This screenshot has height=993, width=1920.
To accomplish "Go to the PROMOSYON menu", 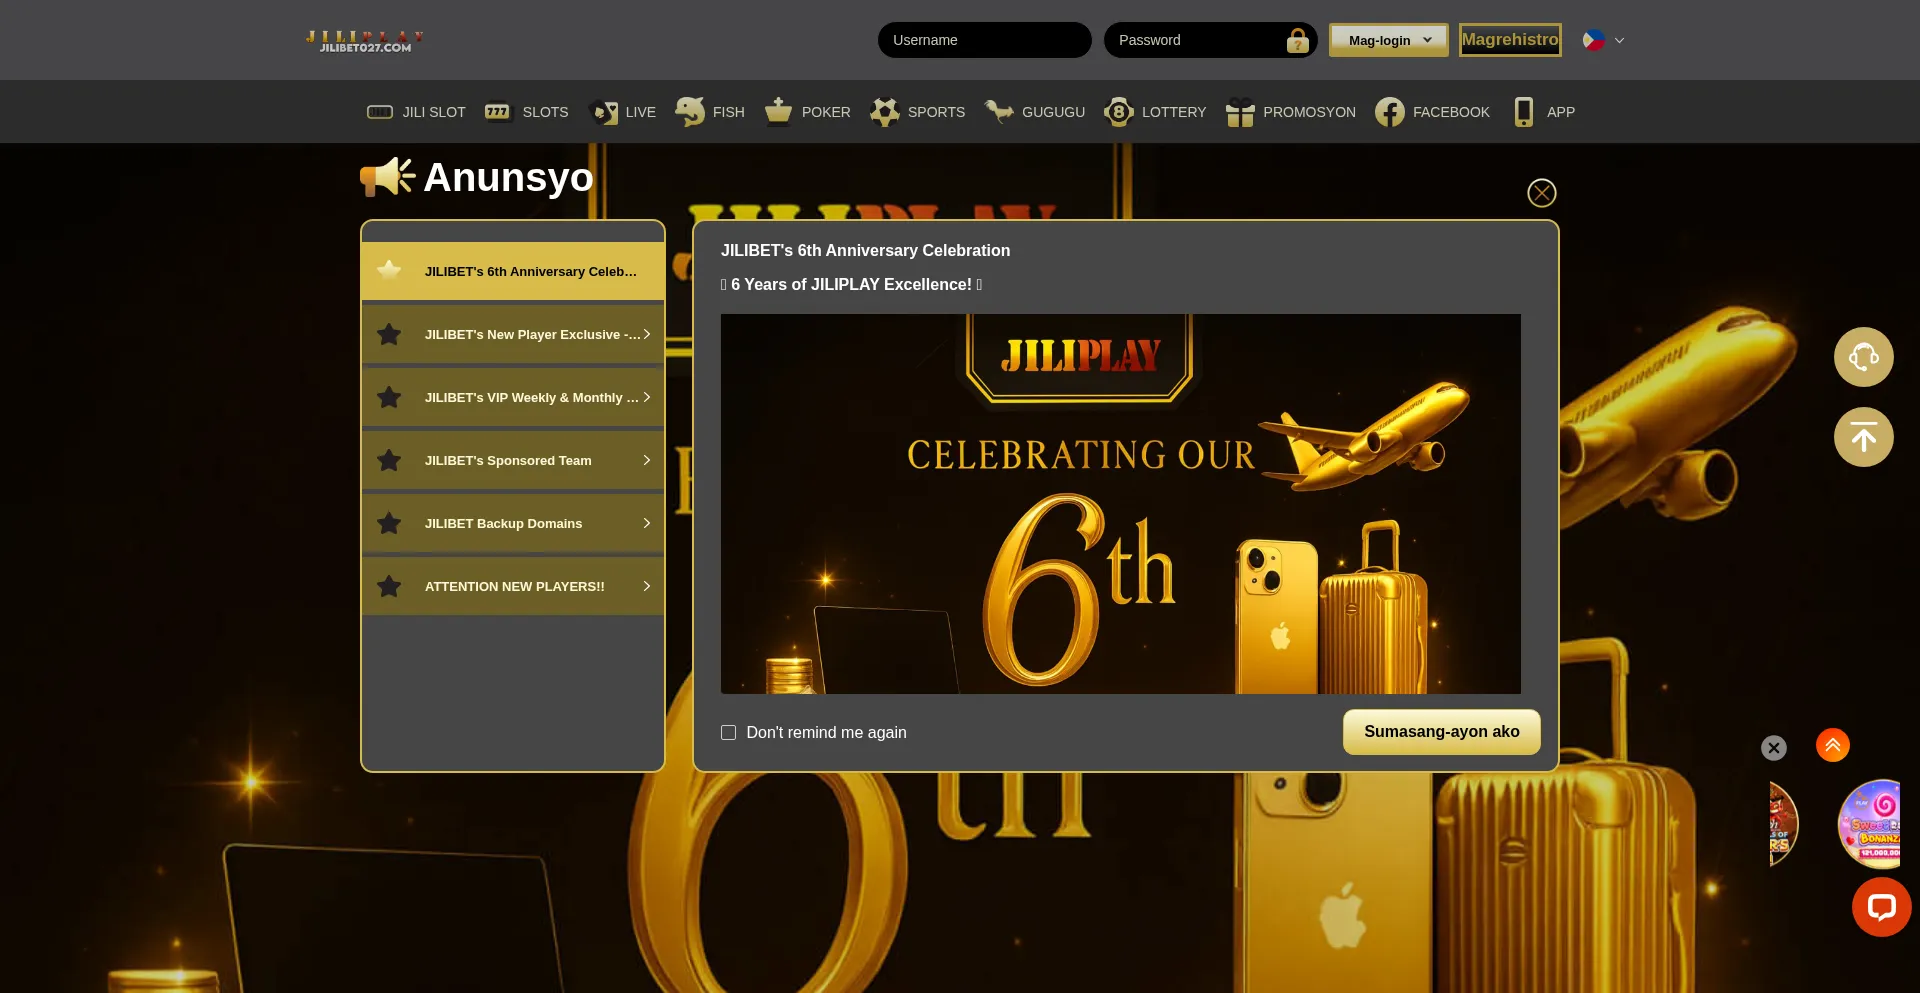I will [1291, 112].
